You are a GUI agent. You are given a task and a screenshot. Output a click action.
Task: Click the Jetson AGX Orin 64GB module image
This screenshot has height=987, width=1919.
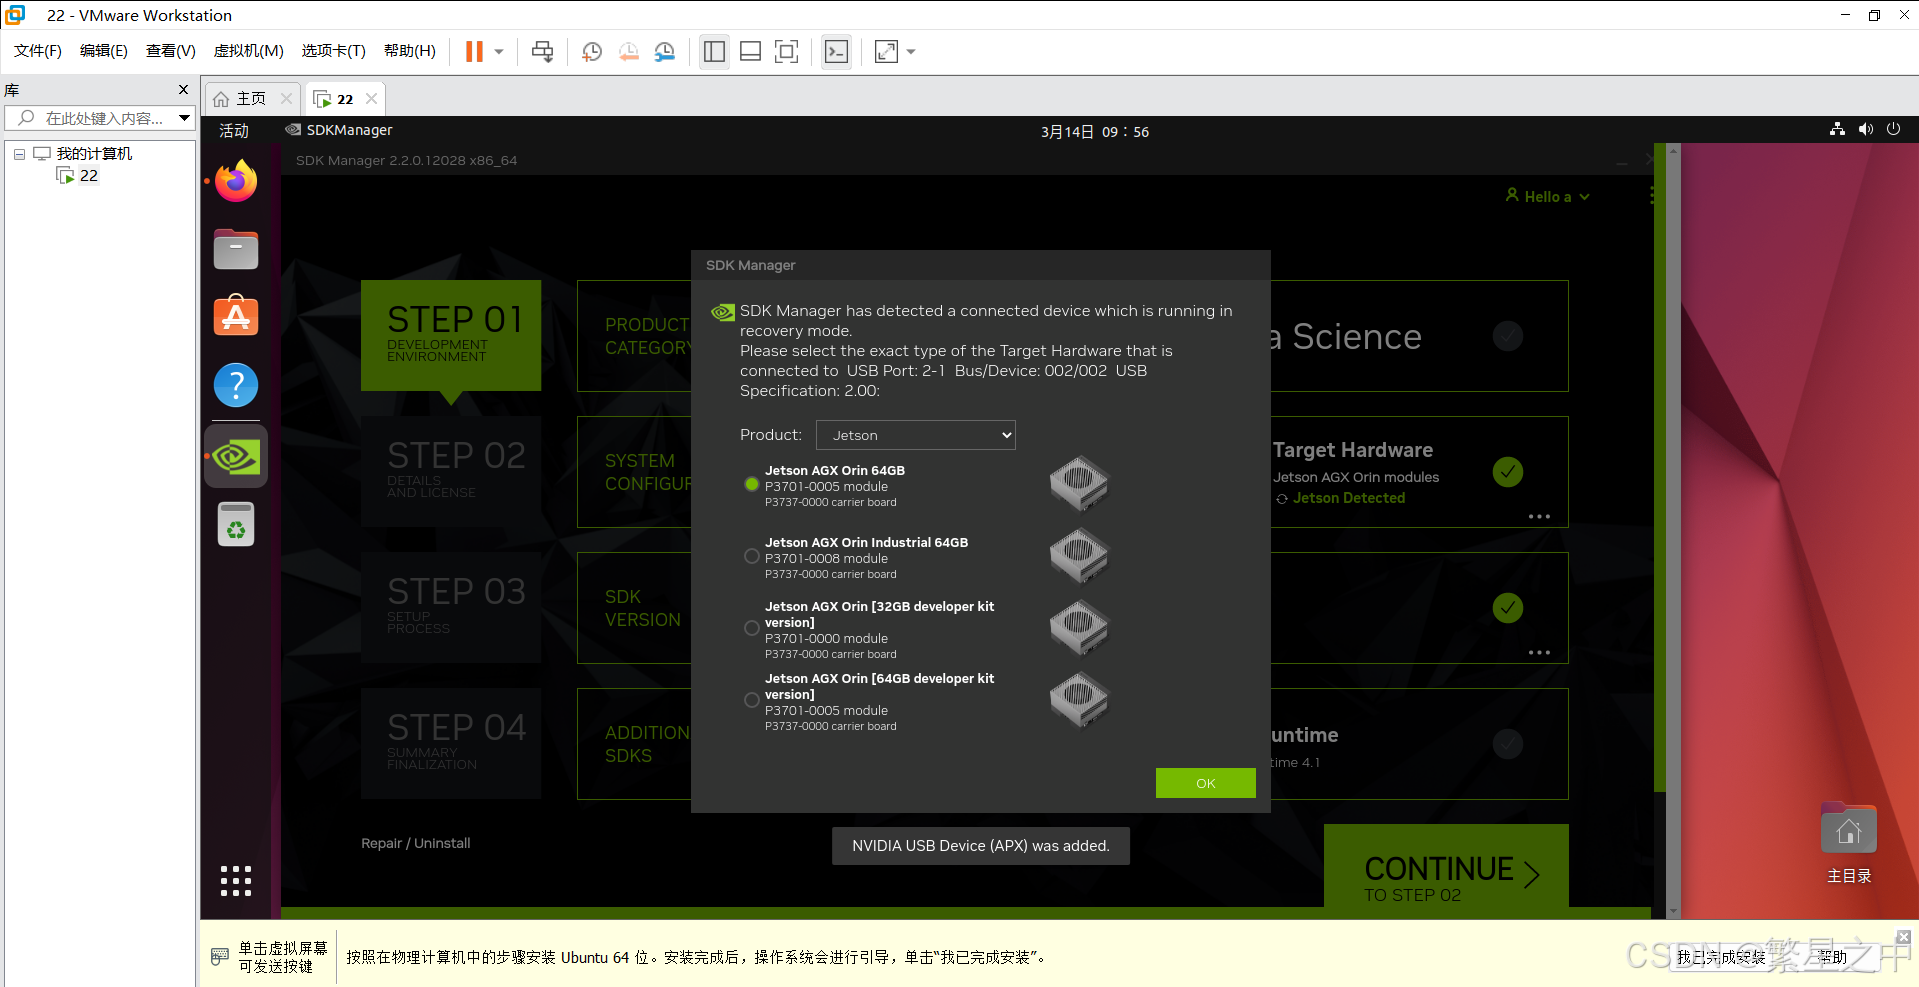[1079, 483]
